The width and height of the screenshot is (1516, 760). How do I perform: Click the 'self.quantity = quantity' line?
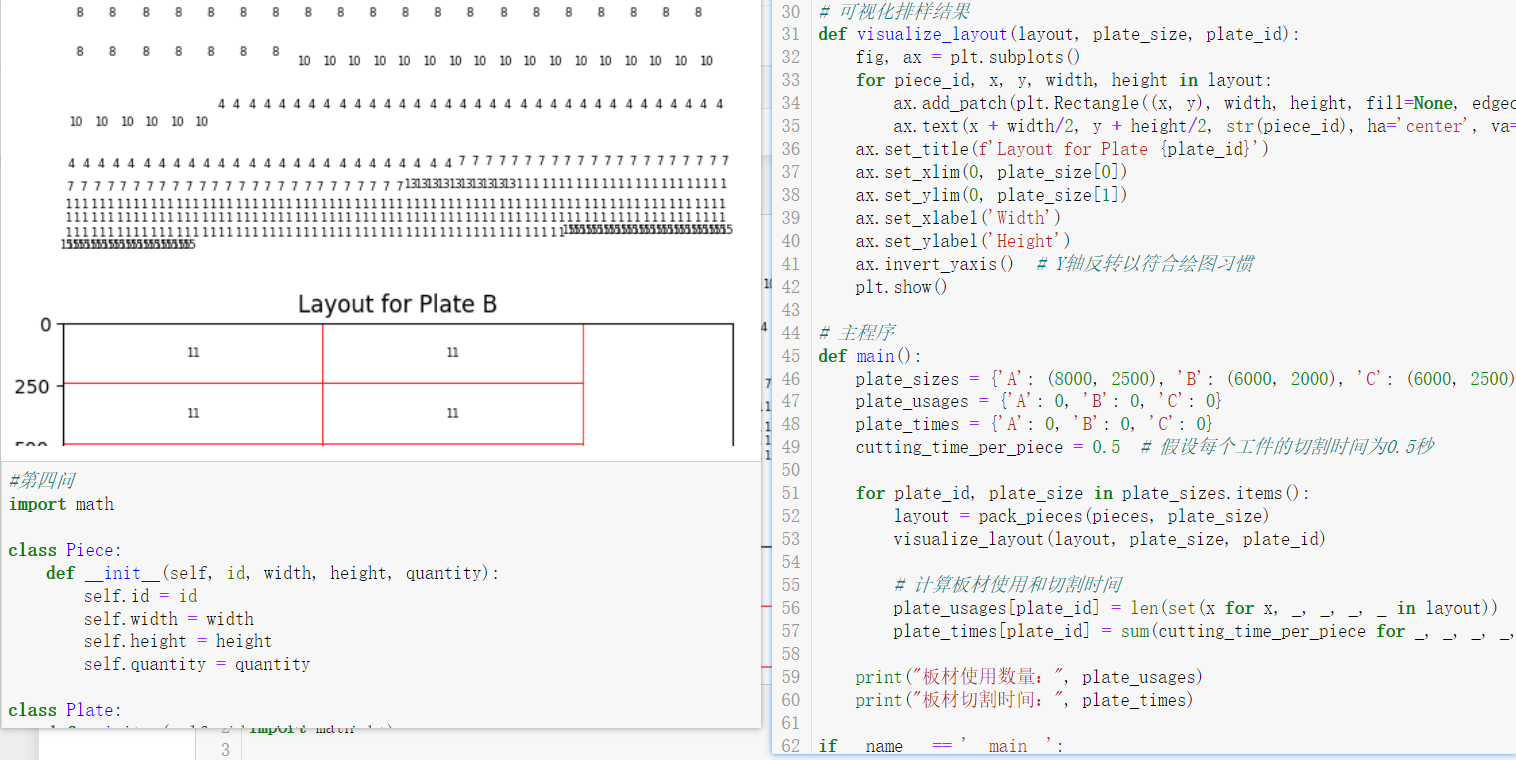[x=196, y=664]
